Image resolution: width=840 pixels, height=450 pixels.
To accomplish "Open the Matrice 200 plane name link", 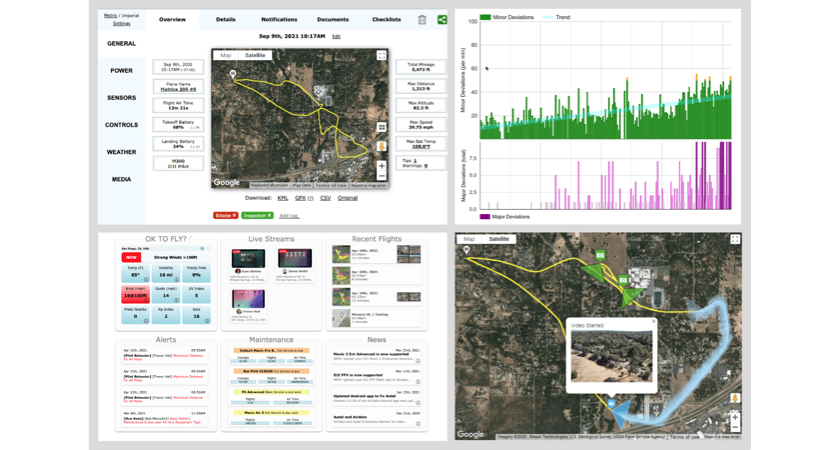I will (178, 89).
